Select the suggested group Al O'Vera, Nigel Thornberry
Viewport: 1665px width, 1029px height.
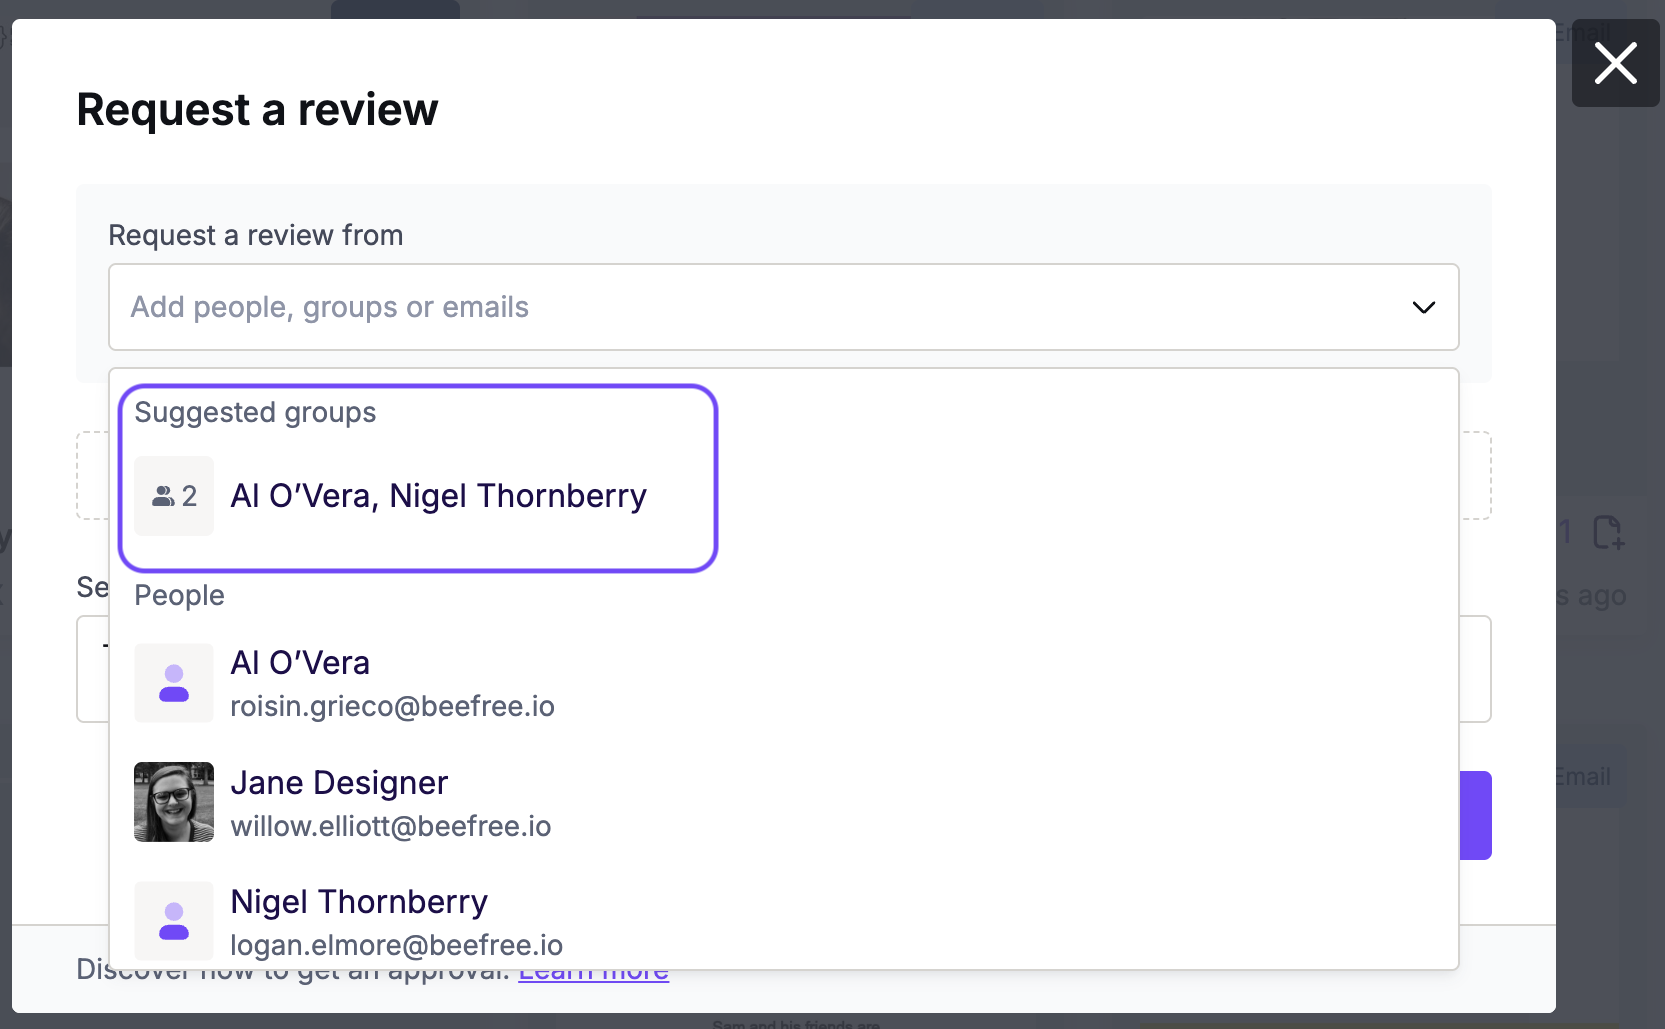coord(439,496)
